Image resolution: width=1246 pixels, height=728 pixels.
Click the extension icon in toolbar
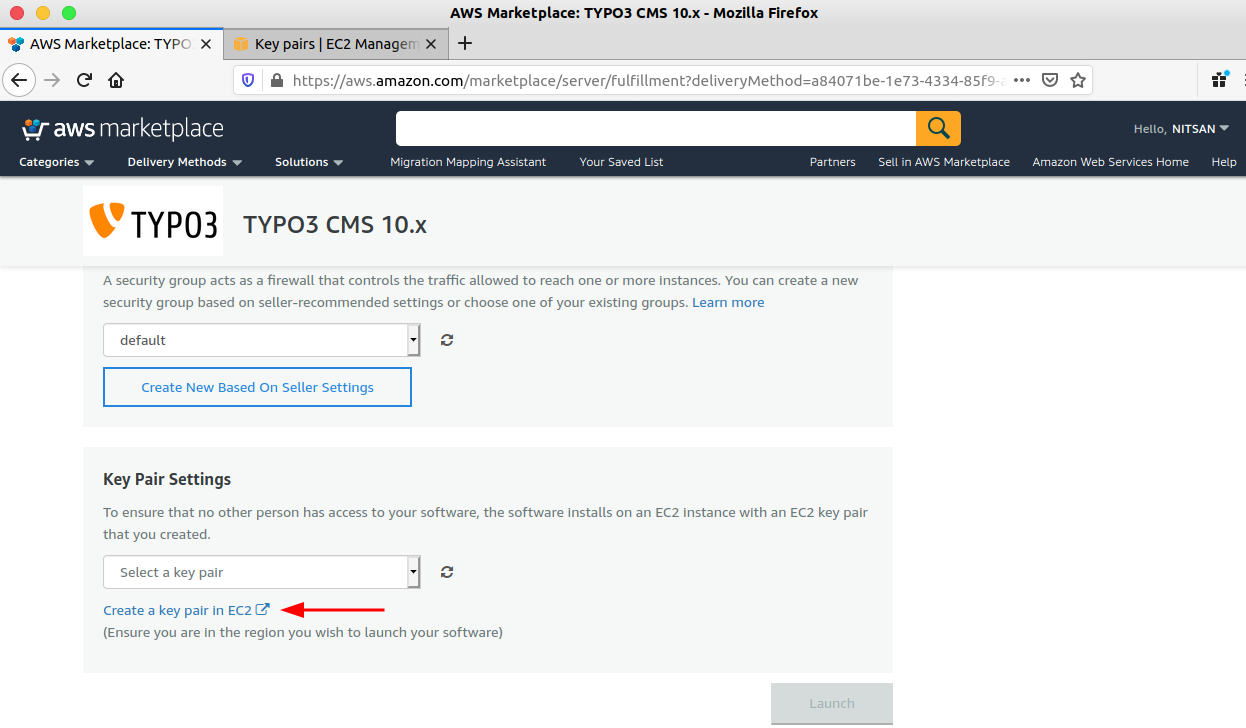pyautogui.click(x=1220, y=80)
